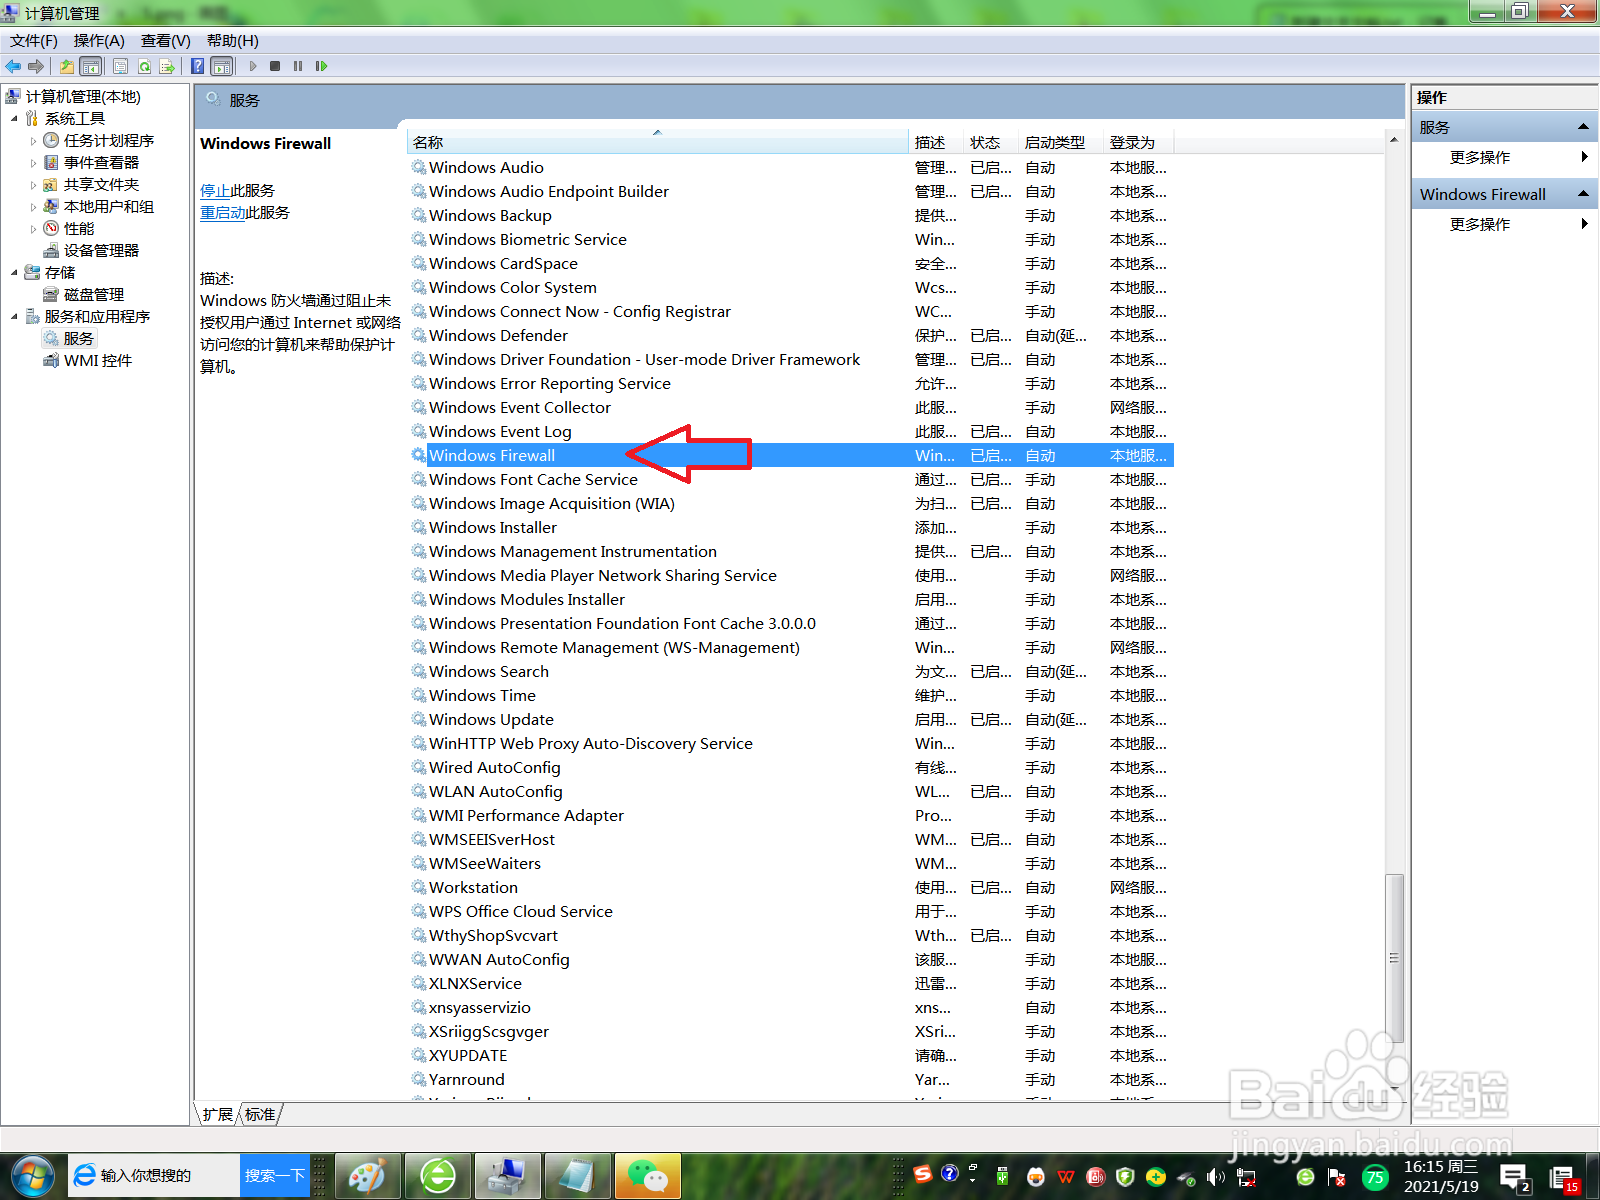Click the Restart Service toolbar icon
This screenshot has height=1200, width=1600.
point(321,66)
